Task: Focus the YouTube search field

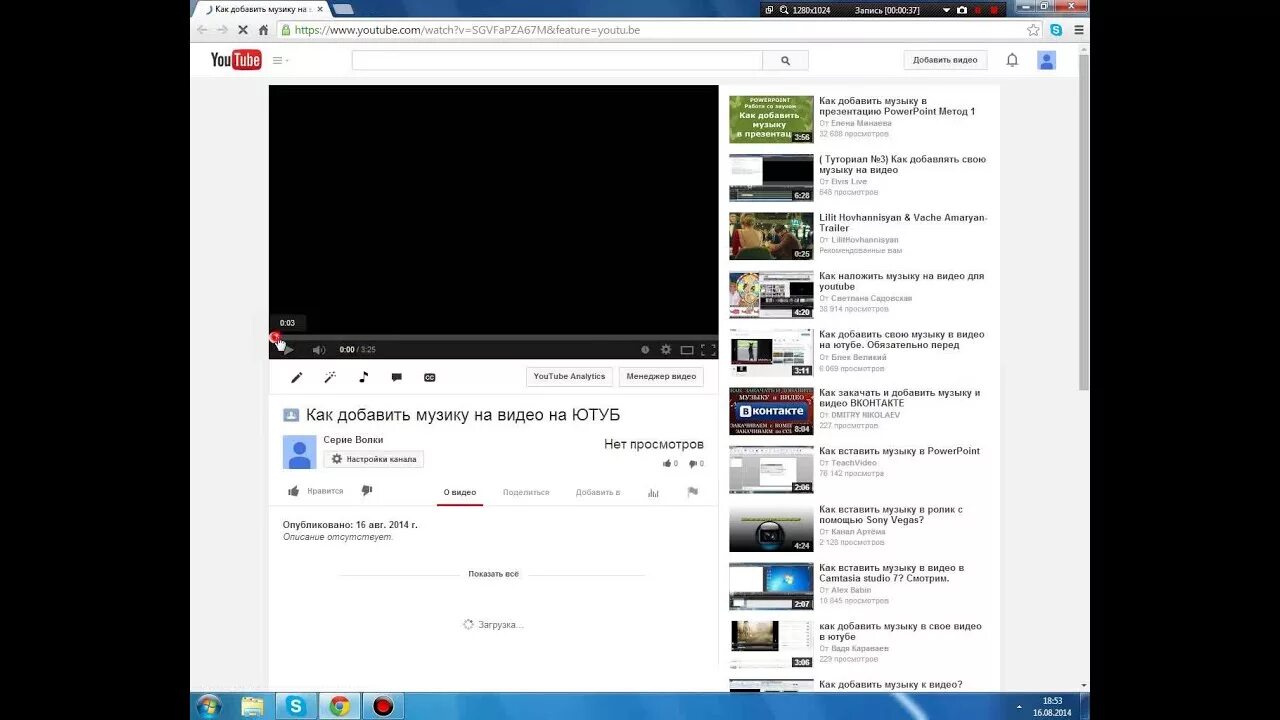Action: coord(557,60)
